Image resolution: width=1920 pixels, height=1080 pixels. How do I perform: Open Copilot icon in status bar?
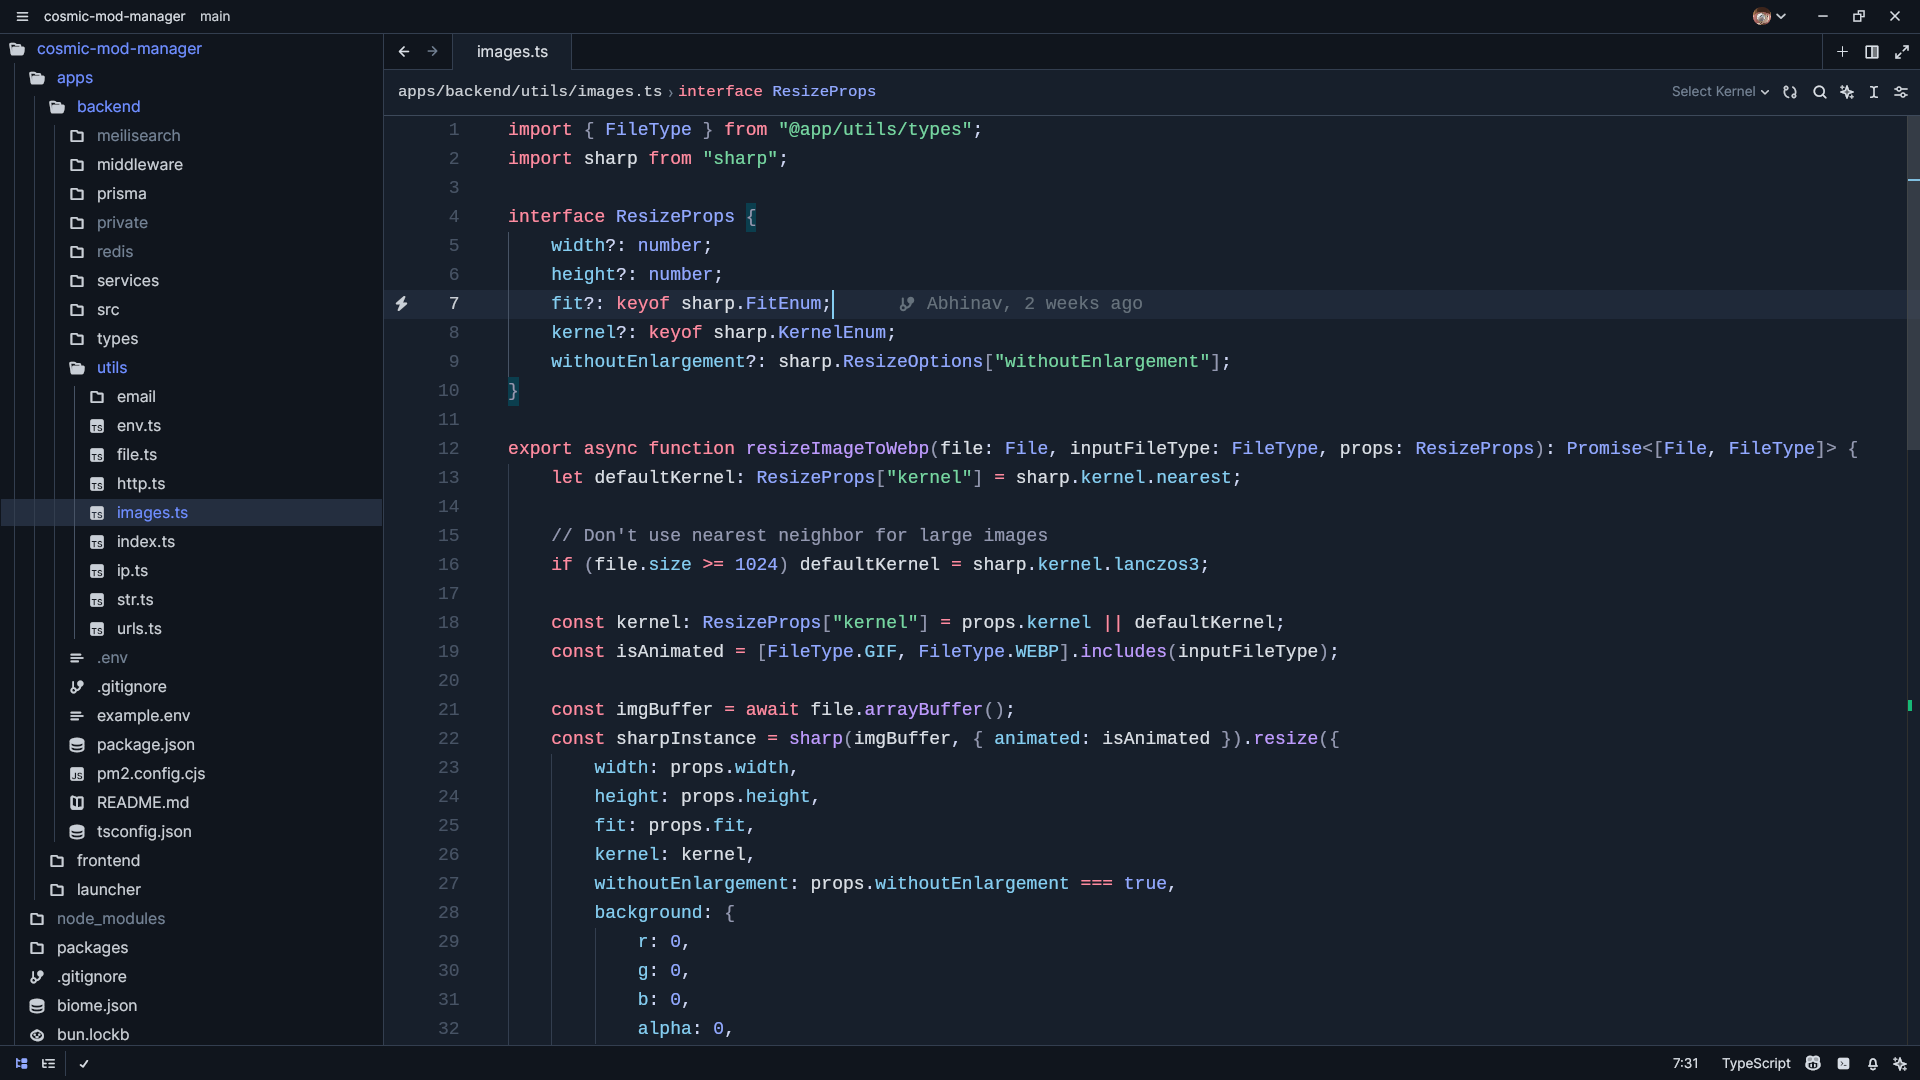coord(1813,1063)
